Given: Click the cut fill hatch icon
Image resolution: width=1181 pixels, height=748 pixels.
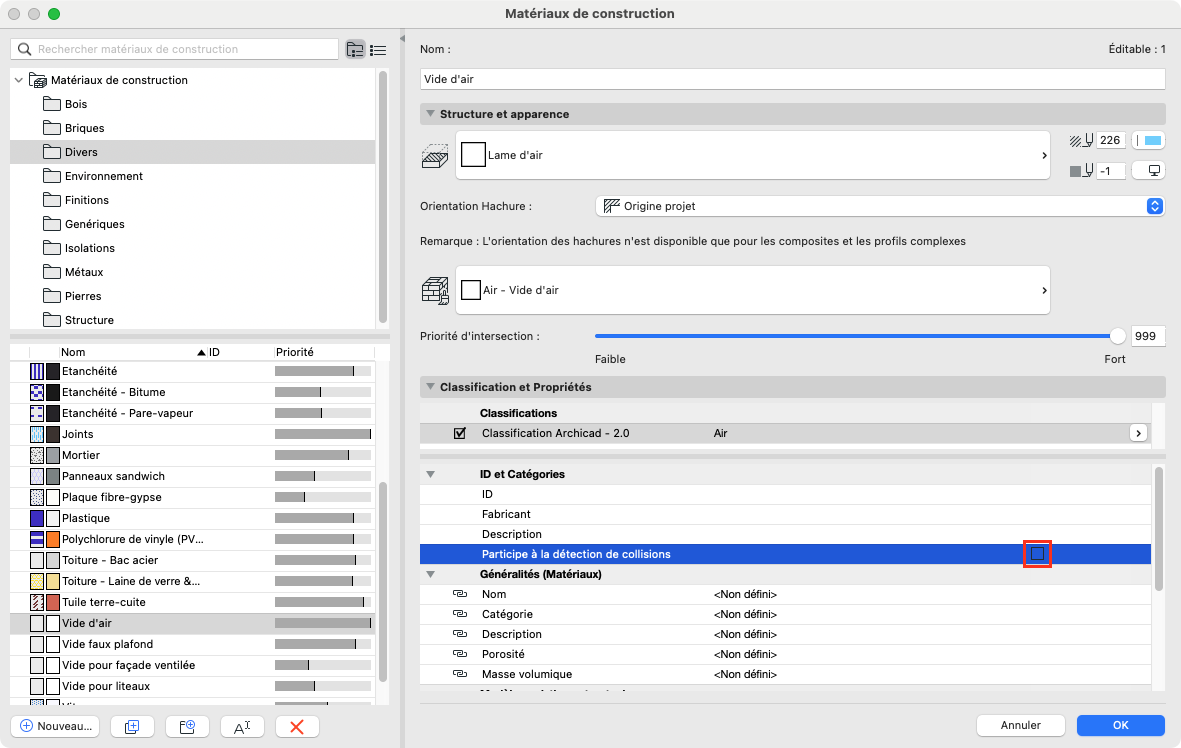Looking at the screenshot, I should click(x=435, y=156).
